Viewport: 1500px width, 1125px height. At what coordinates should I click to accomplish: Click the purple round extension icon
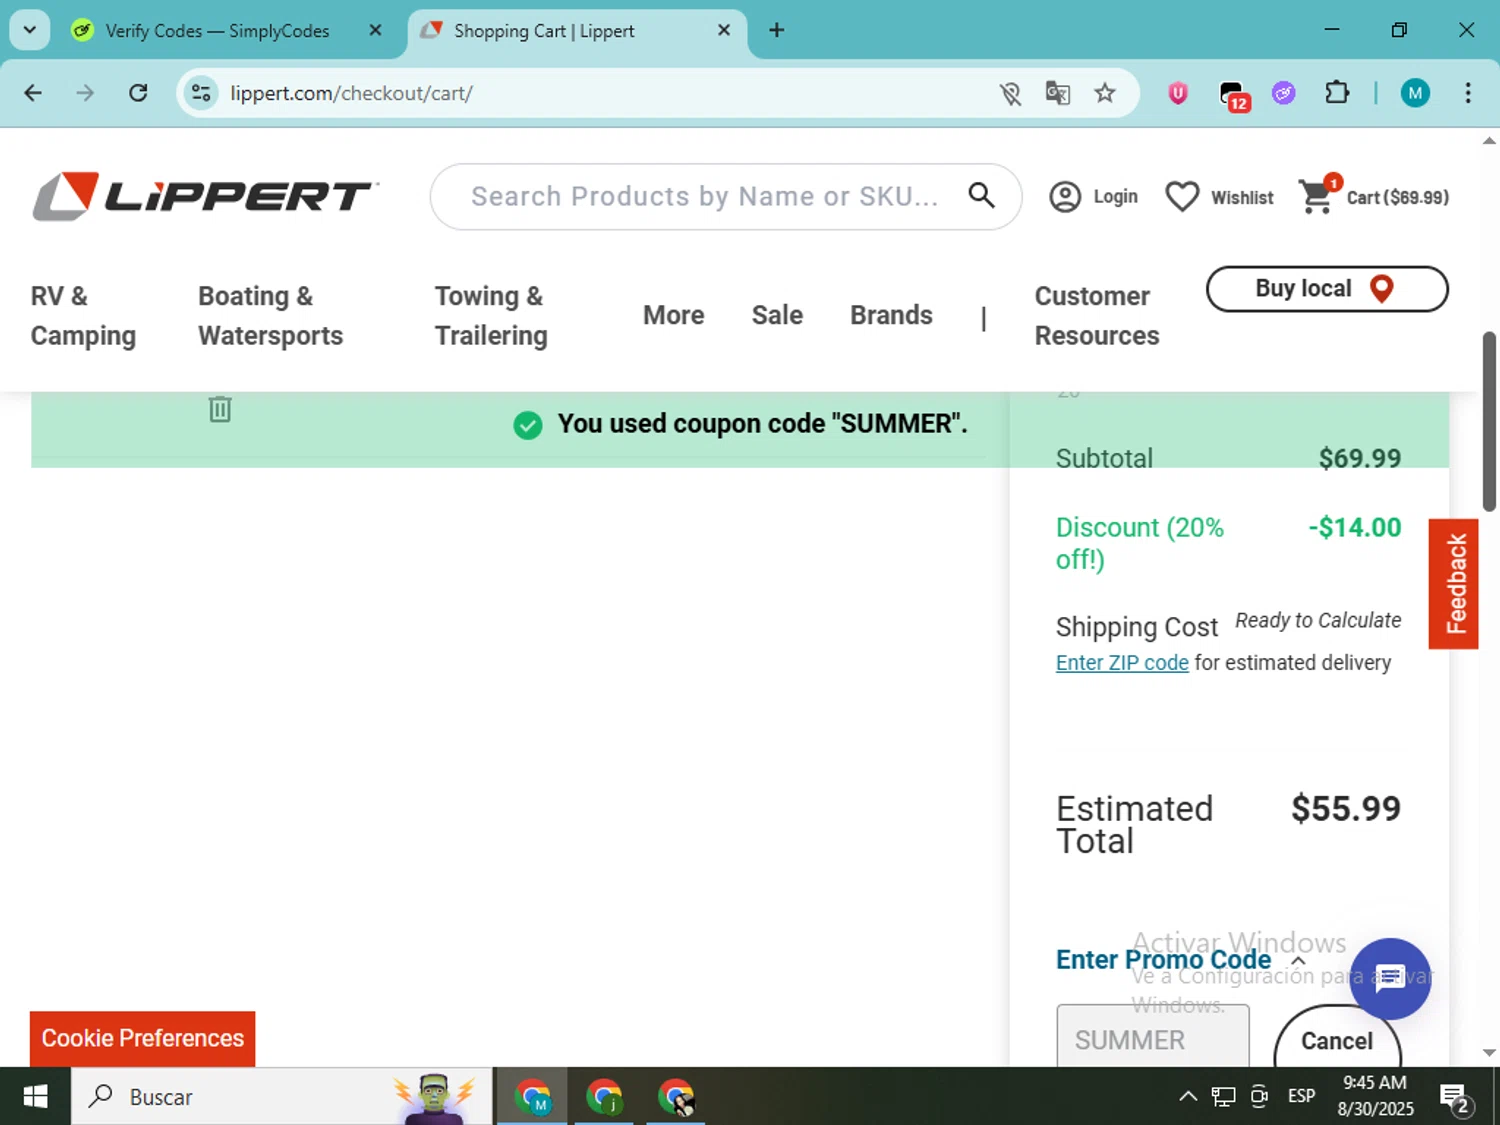pos(1283,93)
